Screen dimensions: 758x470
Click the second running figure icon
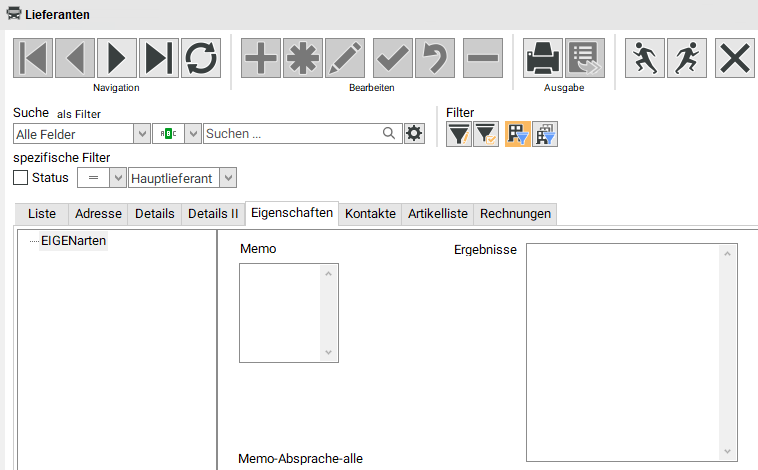pyautogui.click(x=687, y=58)
